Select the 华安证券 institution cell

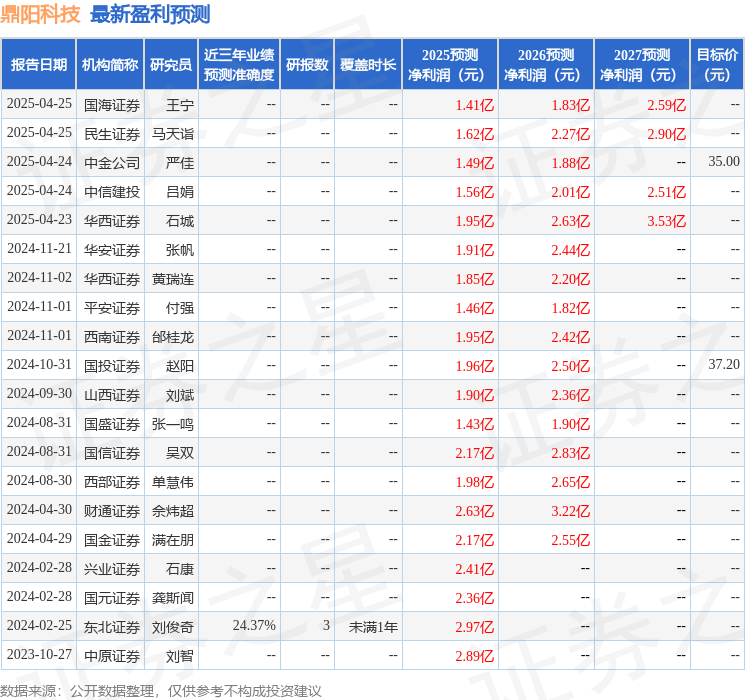pos(112,250)
